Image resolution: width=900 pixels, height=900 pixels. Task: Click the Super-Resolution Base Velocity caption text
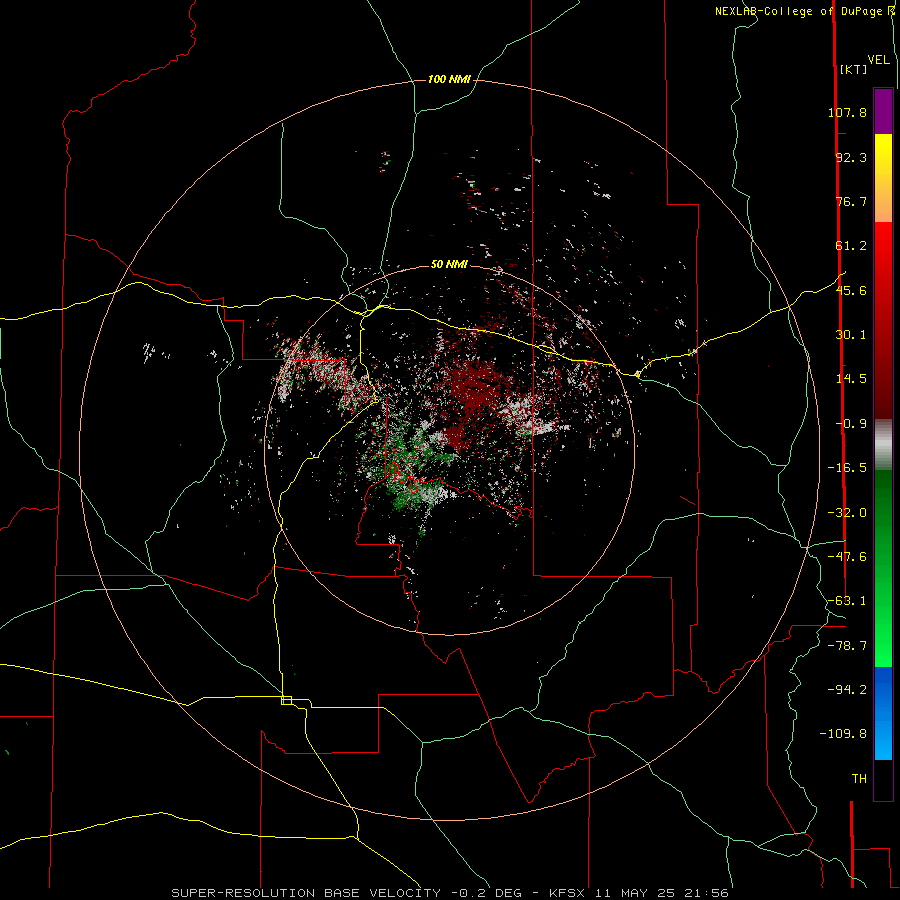pos(450,893)
